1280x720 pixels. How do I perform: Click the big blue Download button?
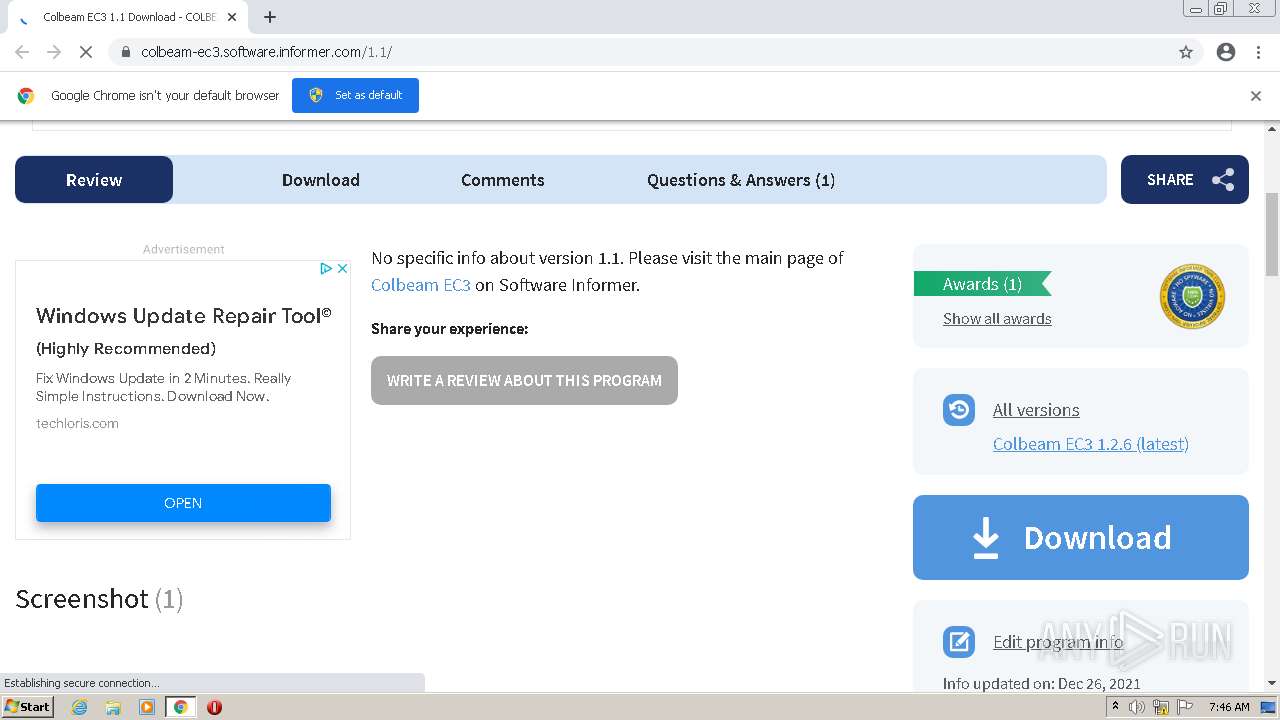click(1081, 537)
